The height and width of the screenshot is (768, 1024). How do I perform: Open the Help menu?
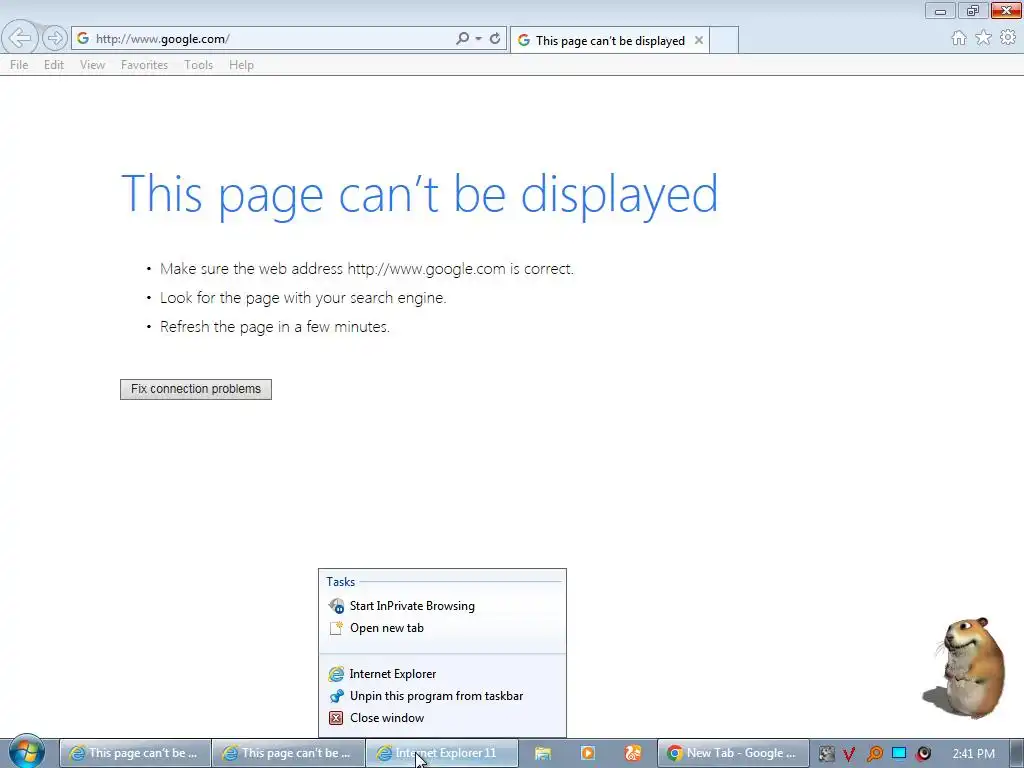pos(241,65)
